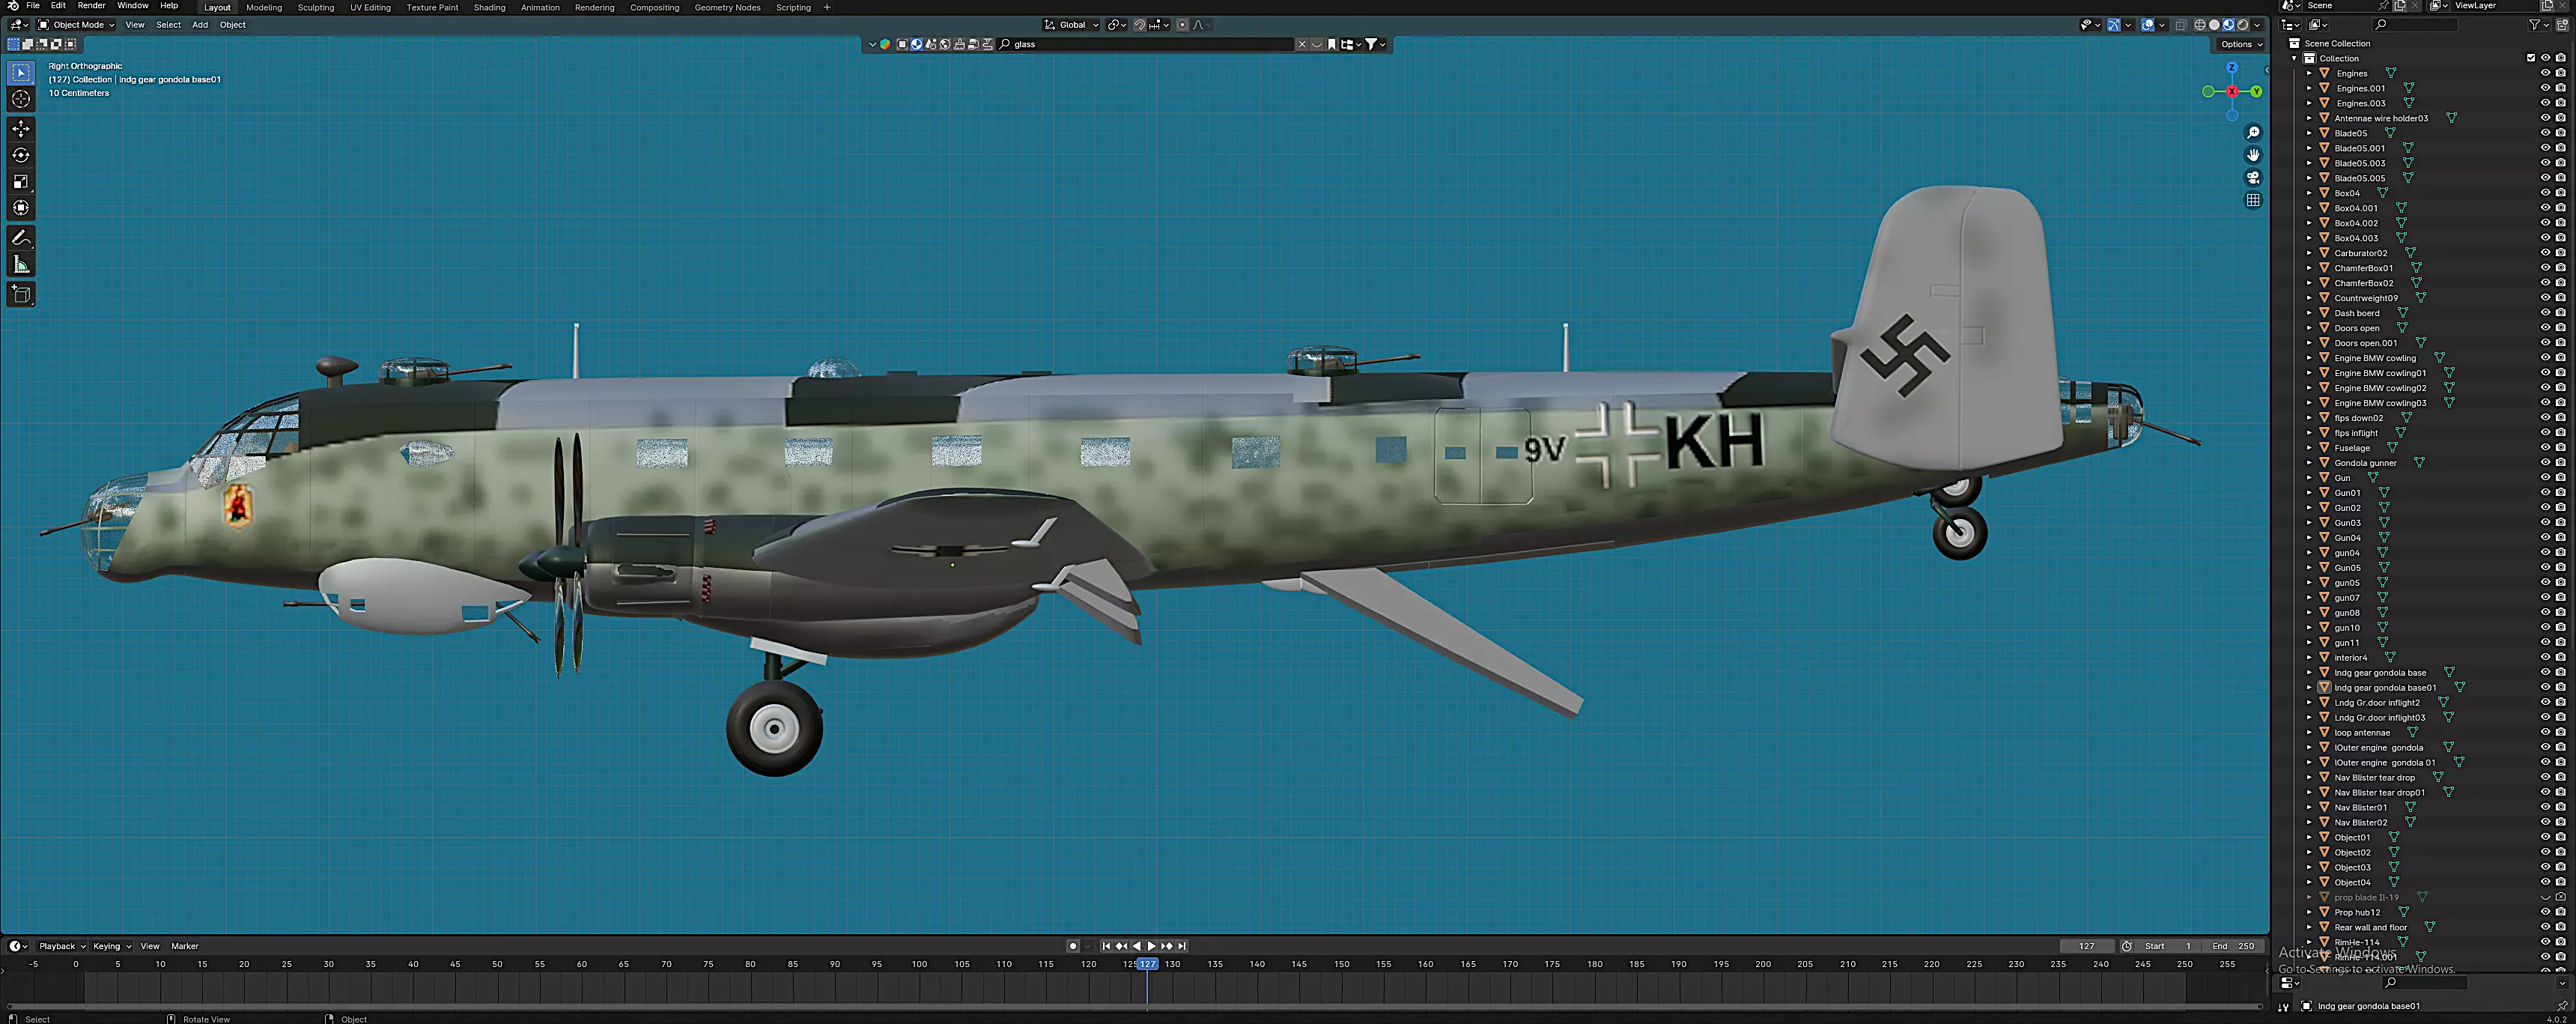Toggle proportional editing
The width and height of the screenshot is (2576, 1024).
click(x=1182, y=25)
